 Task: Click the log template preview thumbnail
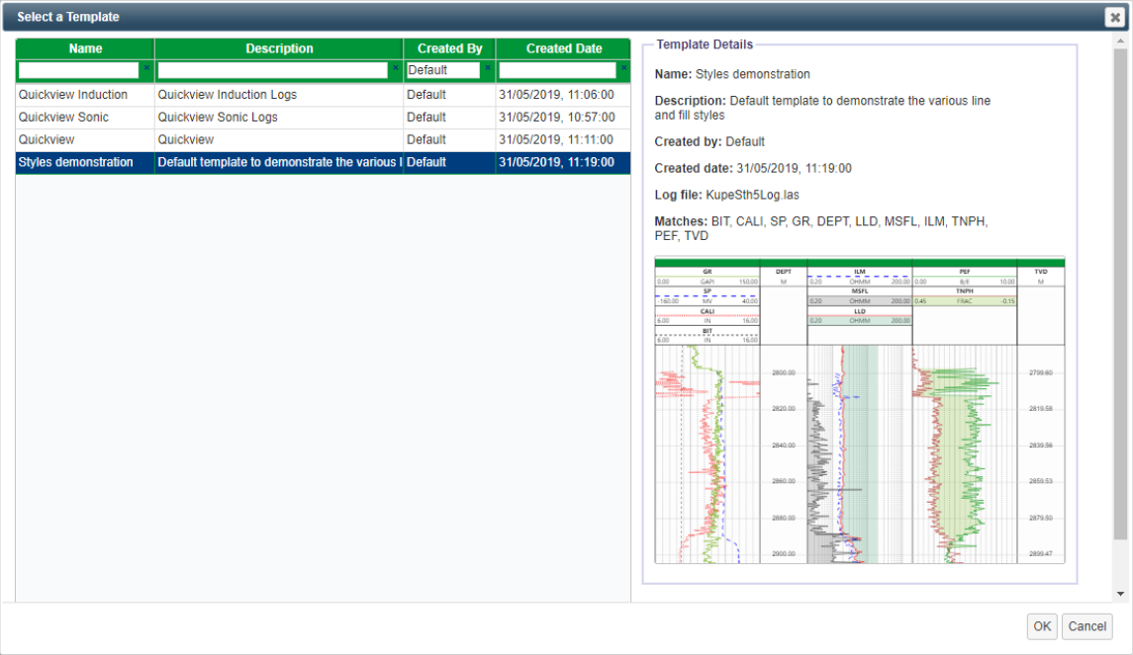859,411
